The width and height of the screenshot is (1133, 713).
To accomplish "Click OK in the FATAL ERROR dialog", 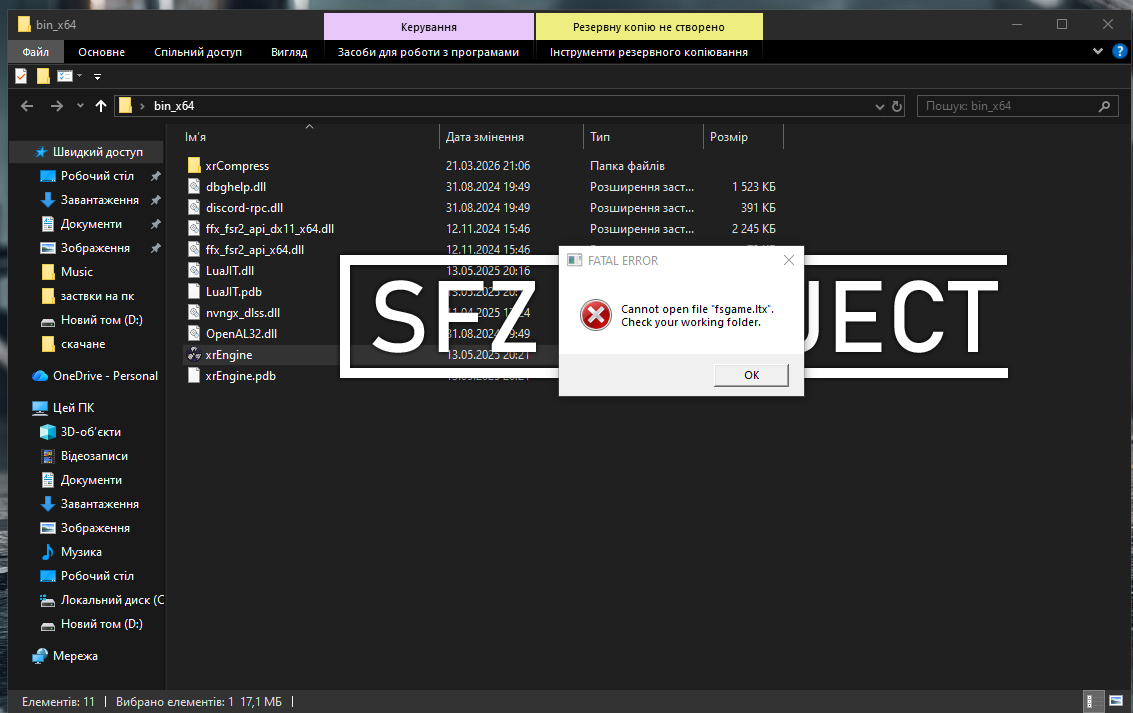I will point(751,375).
